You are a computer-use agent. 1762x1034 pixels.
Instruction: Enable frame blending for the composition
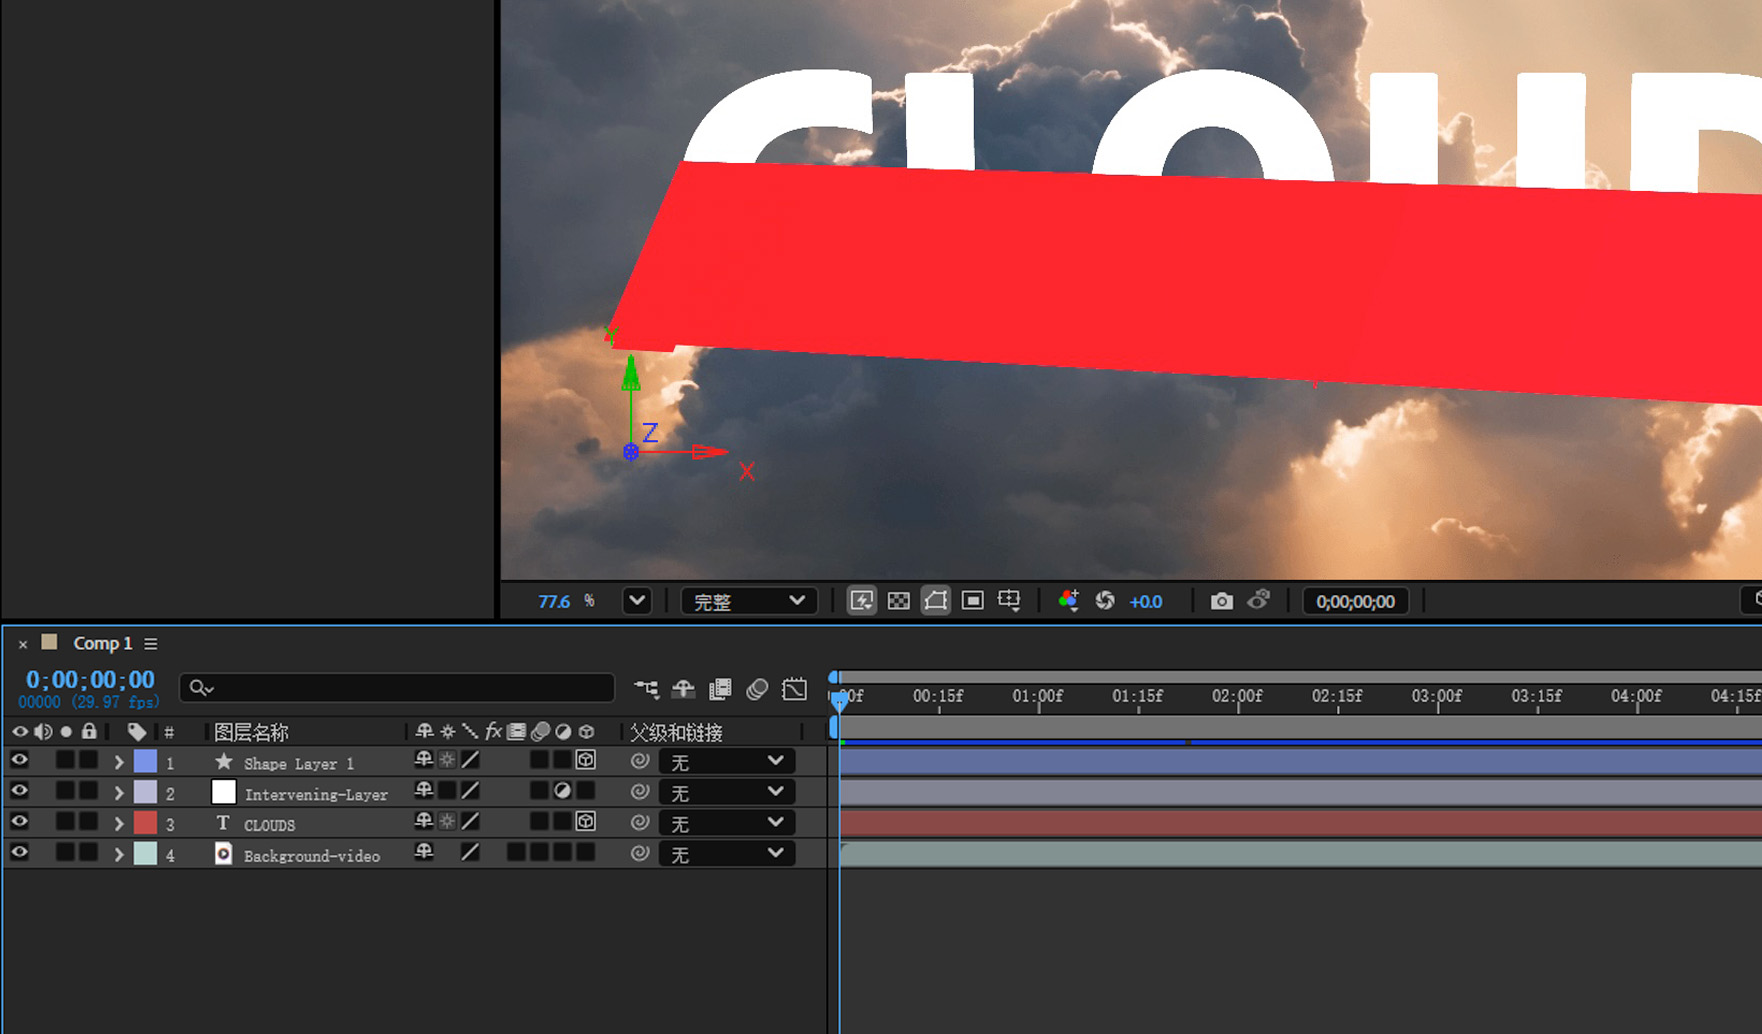click(x=721, y=689)
